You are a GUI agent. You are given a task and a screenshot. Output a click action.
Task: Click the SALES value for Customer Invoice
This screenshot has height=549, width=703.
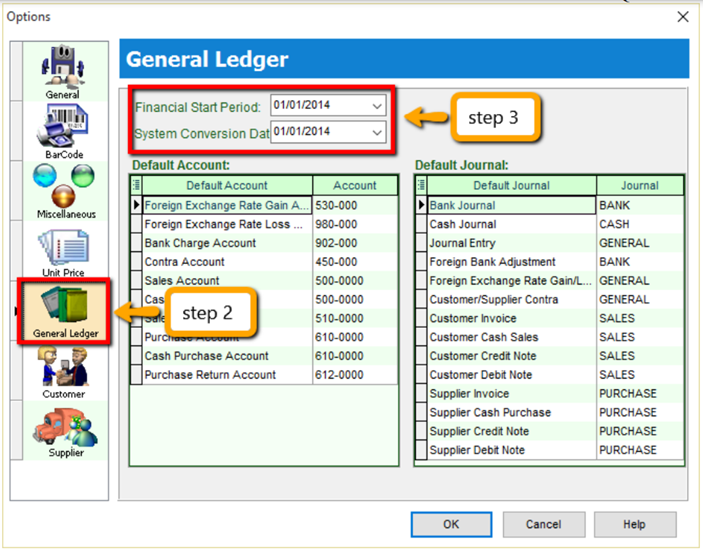(617, 318)
